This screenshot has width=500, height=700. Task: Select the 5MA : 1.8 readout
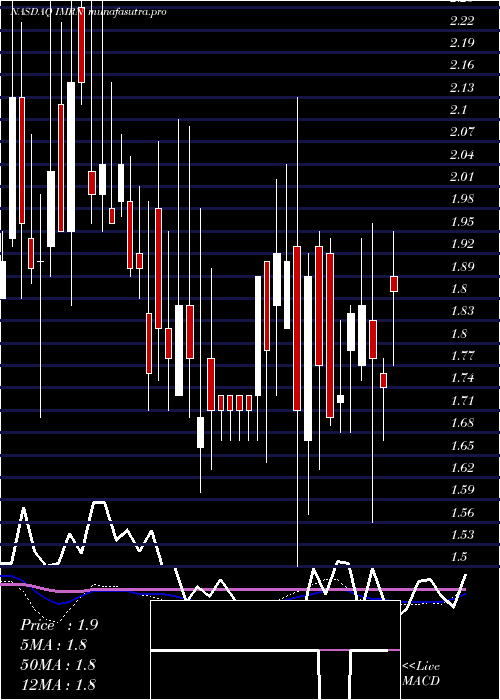pyautogui.click(x=54, y=645)
